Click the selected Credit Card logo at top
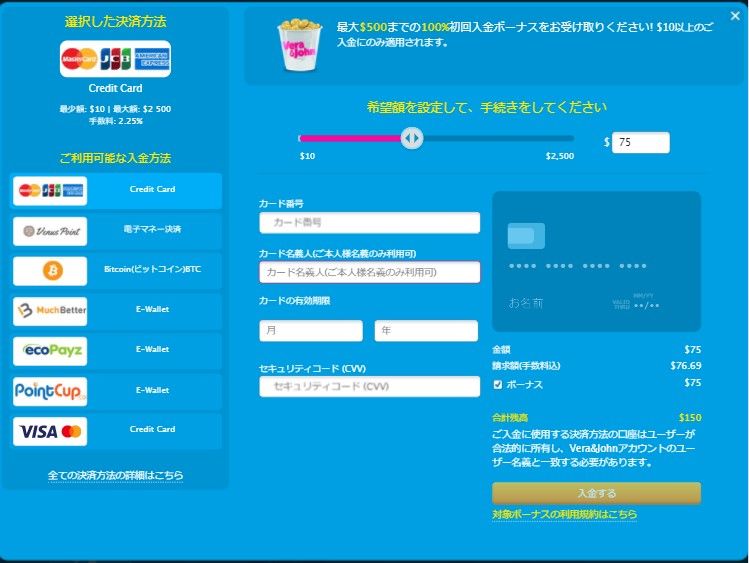This screenshot has width=749, height=563. [115, 59]
